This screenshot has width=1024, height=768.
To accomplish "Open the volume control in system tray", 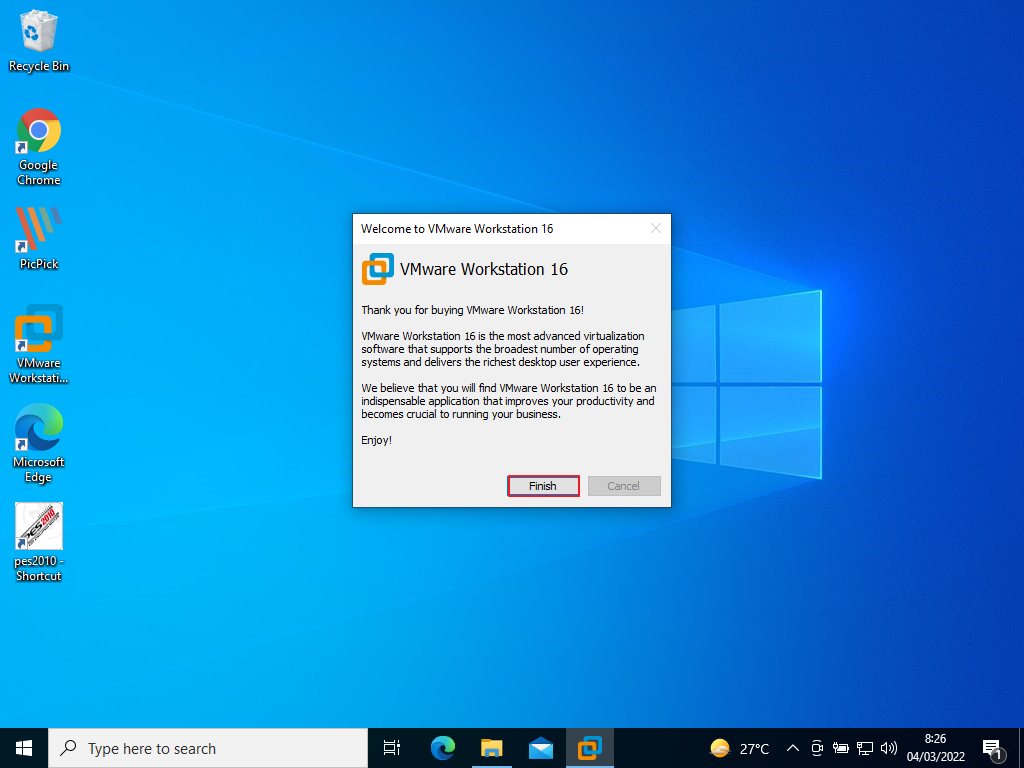I will (x=889, y=747).
